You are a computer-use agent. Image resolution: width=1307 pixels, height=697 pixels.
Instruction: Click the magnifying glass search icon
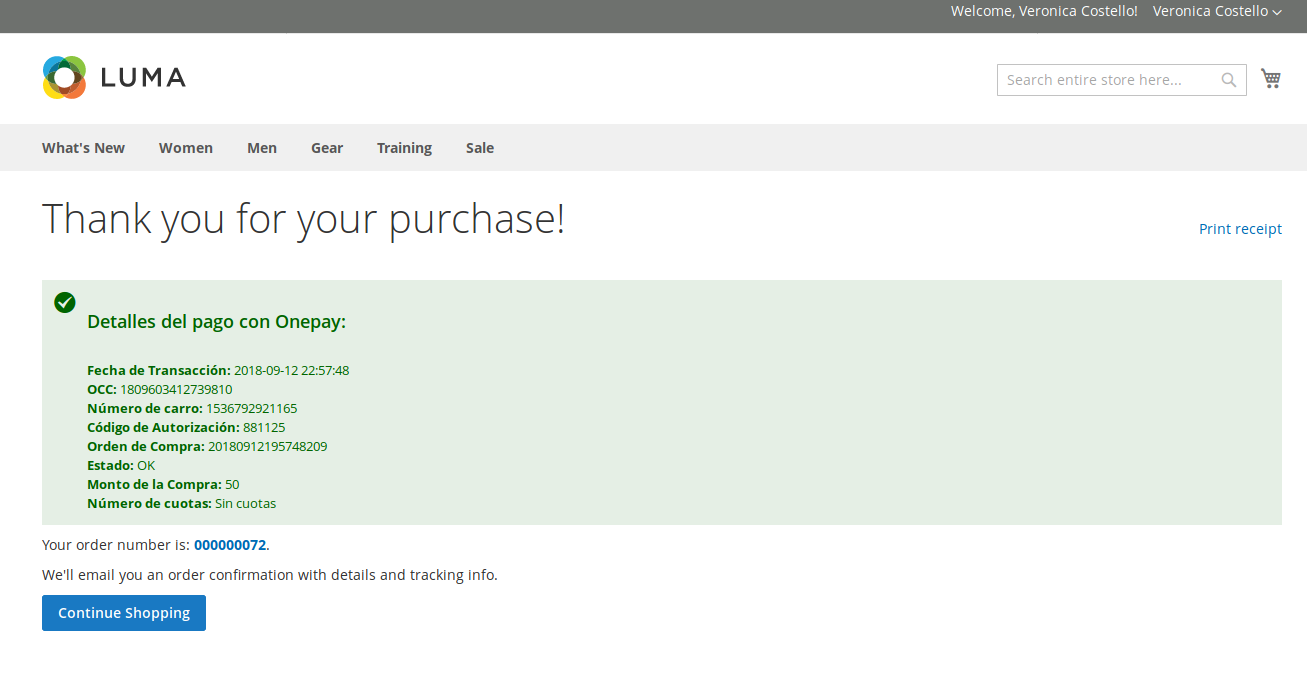pos(1229,80)
